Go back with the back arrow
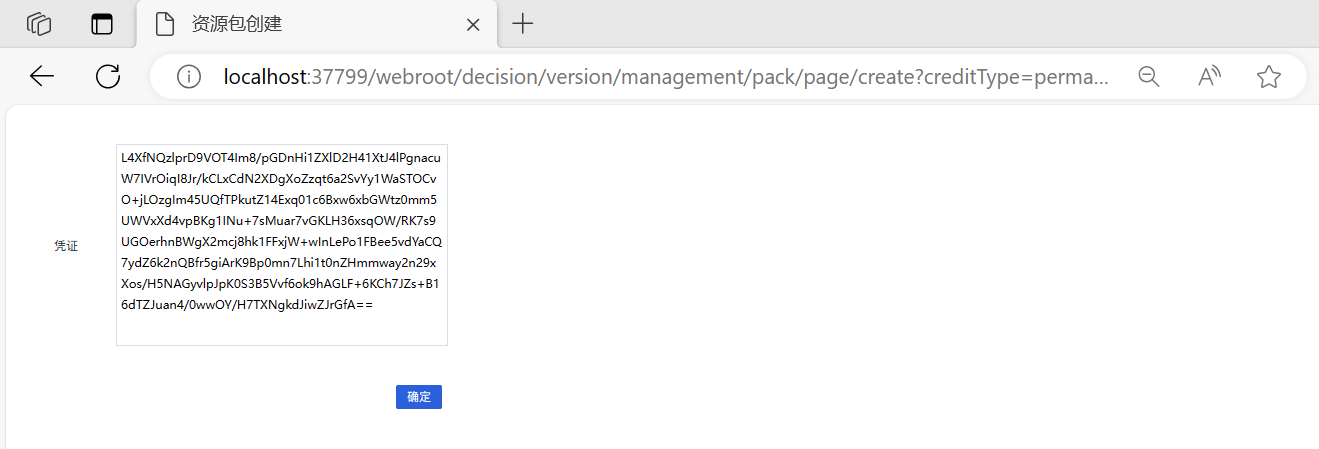 (x=42, y=76)
